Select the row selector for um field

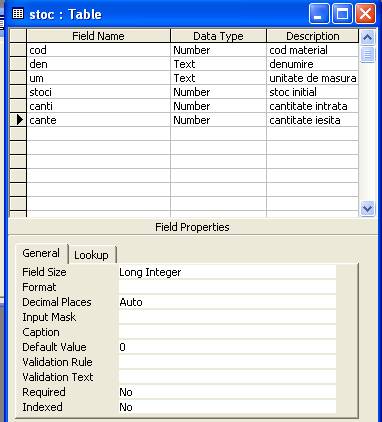tap(18, 78)
